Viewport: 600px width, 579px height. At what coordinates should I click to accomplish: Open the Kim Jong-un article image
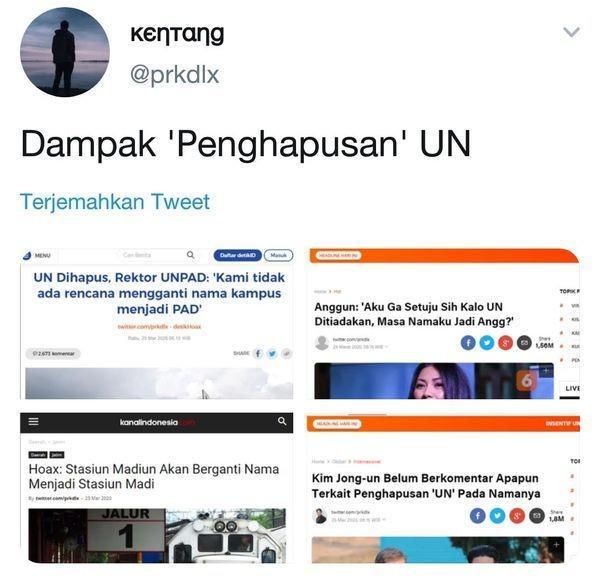(438, 550)
